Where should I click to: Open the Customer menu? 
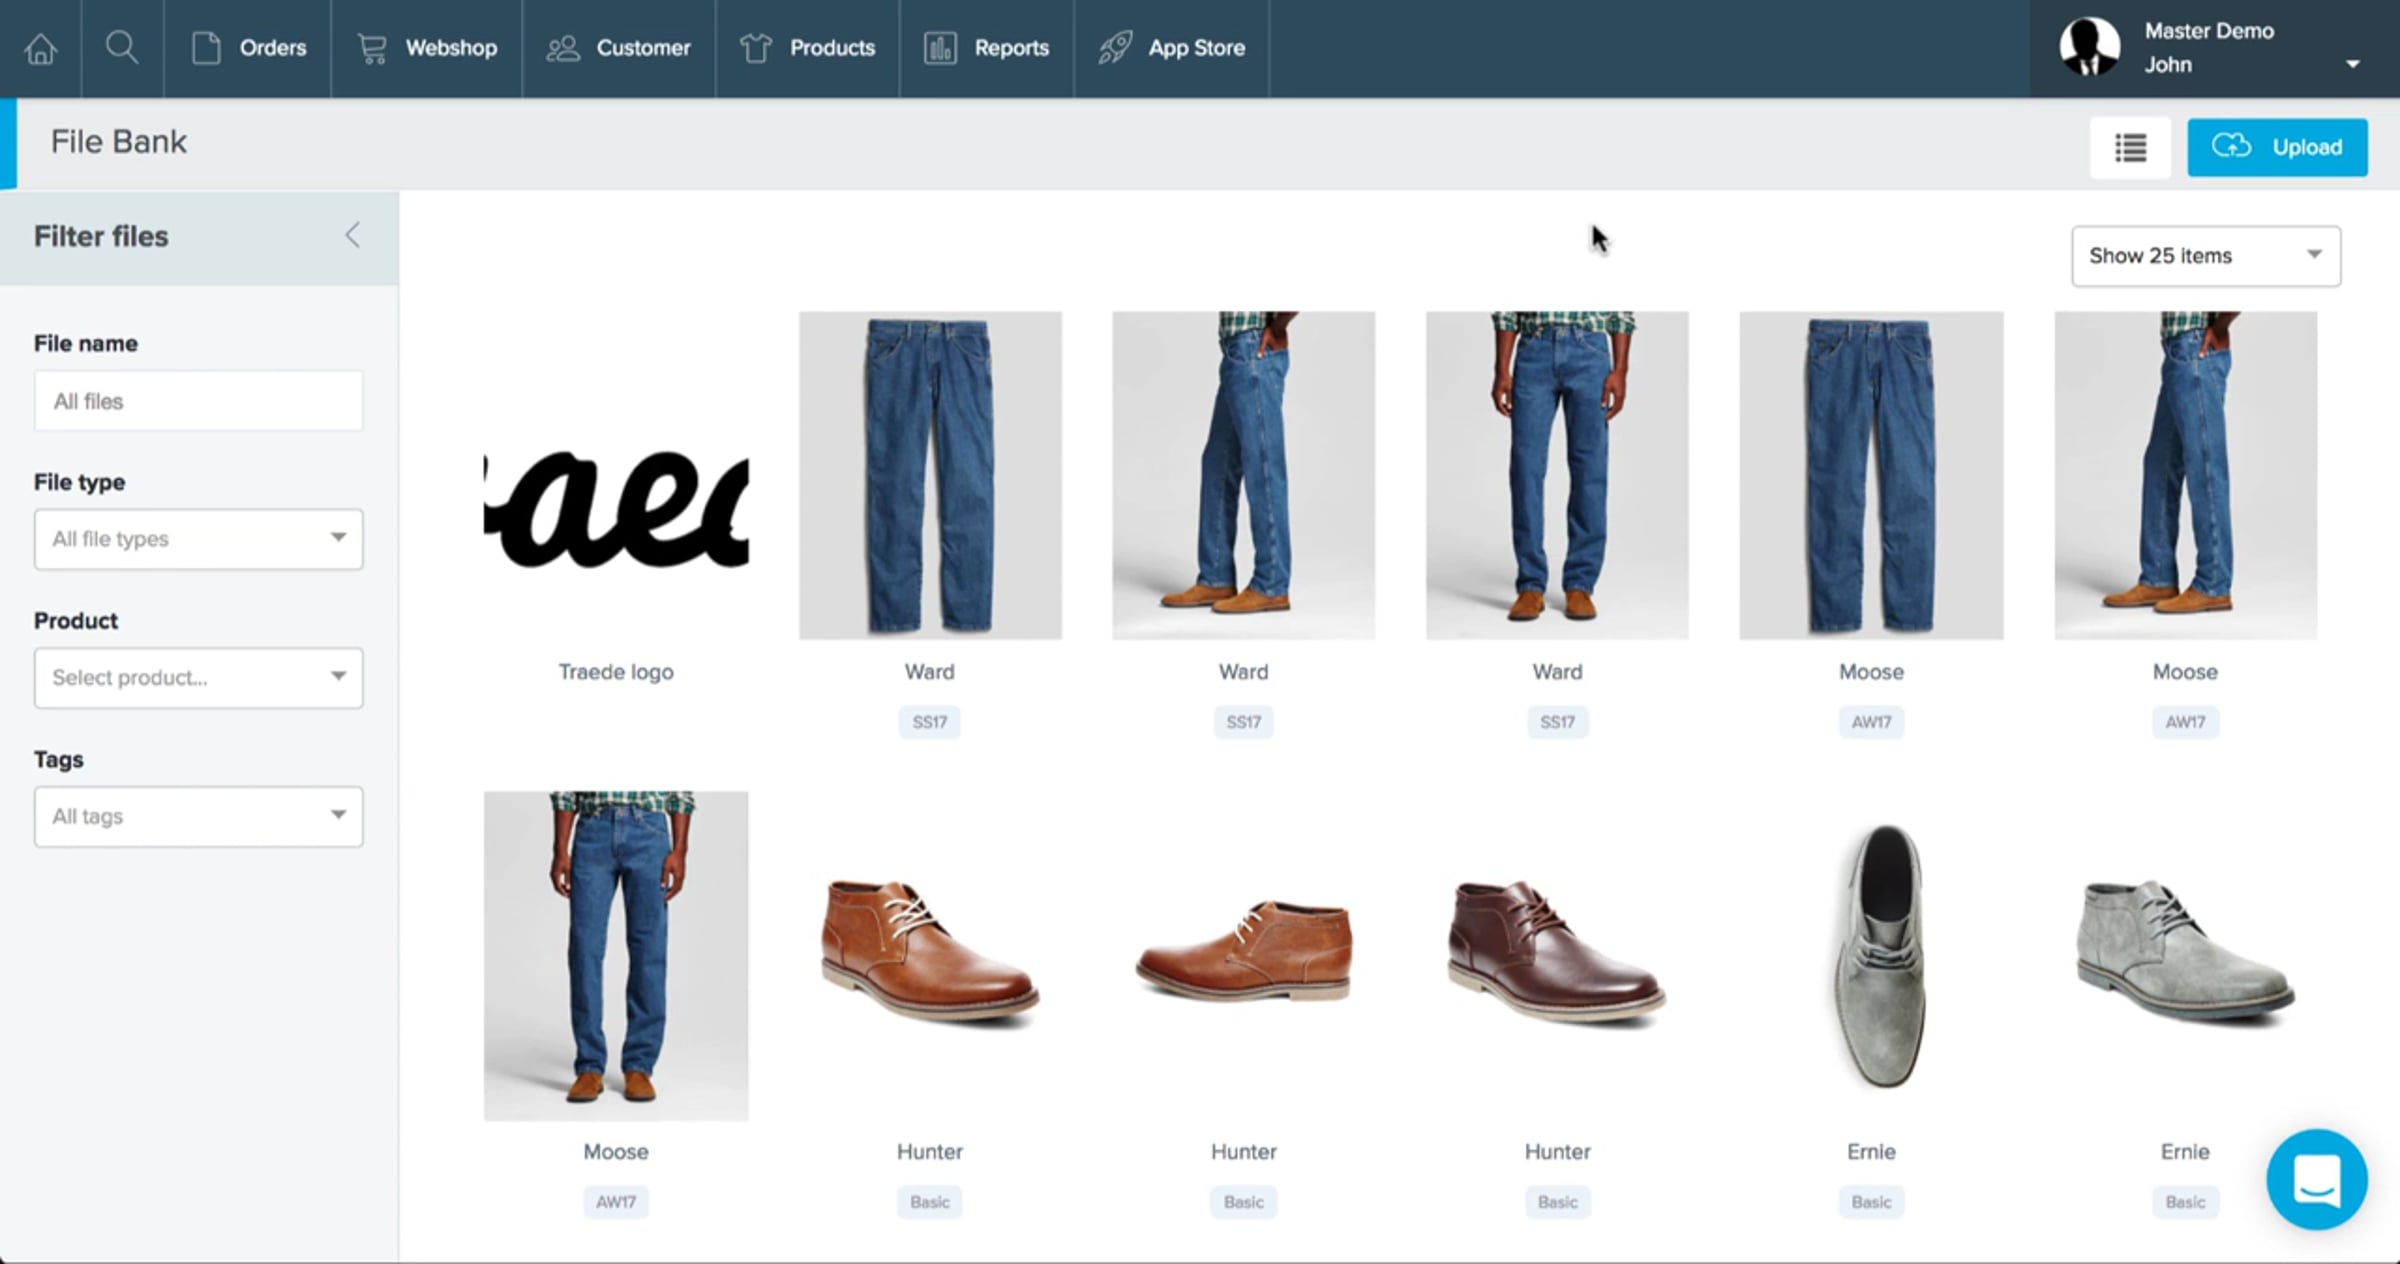click(x=619, y=48)
